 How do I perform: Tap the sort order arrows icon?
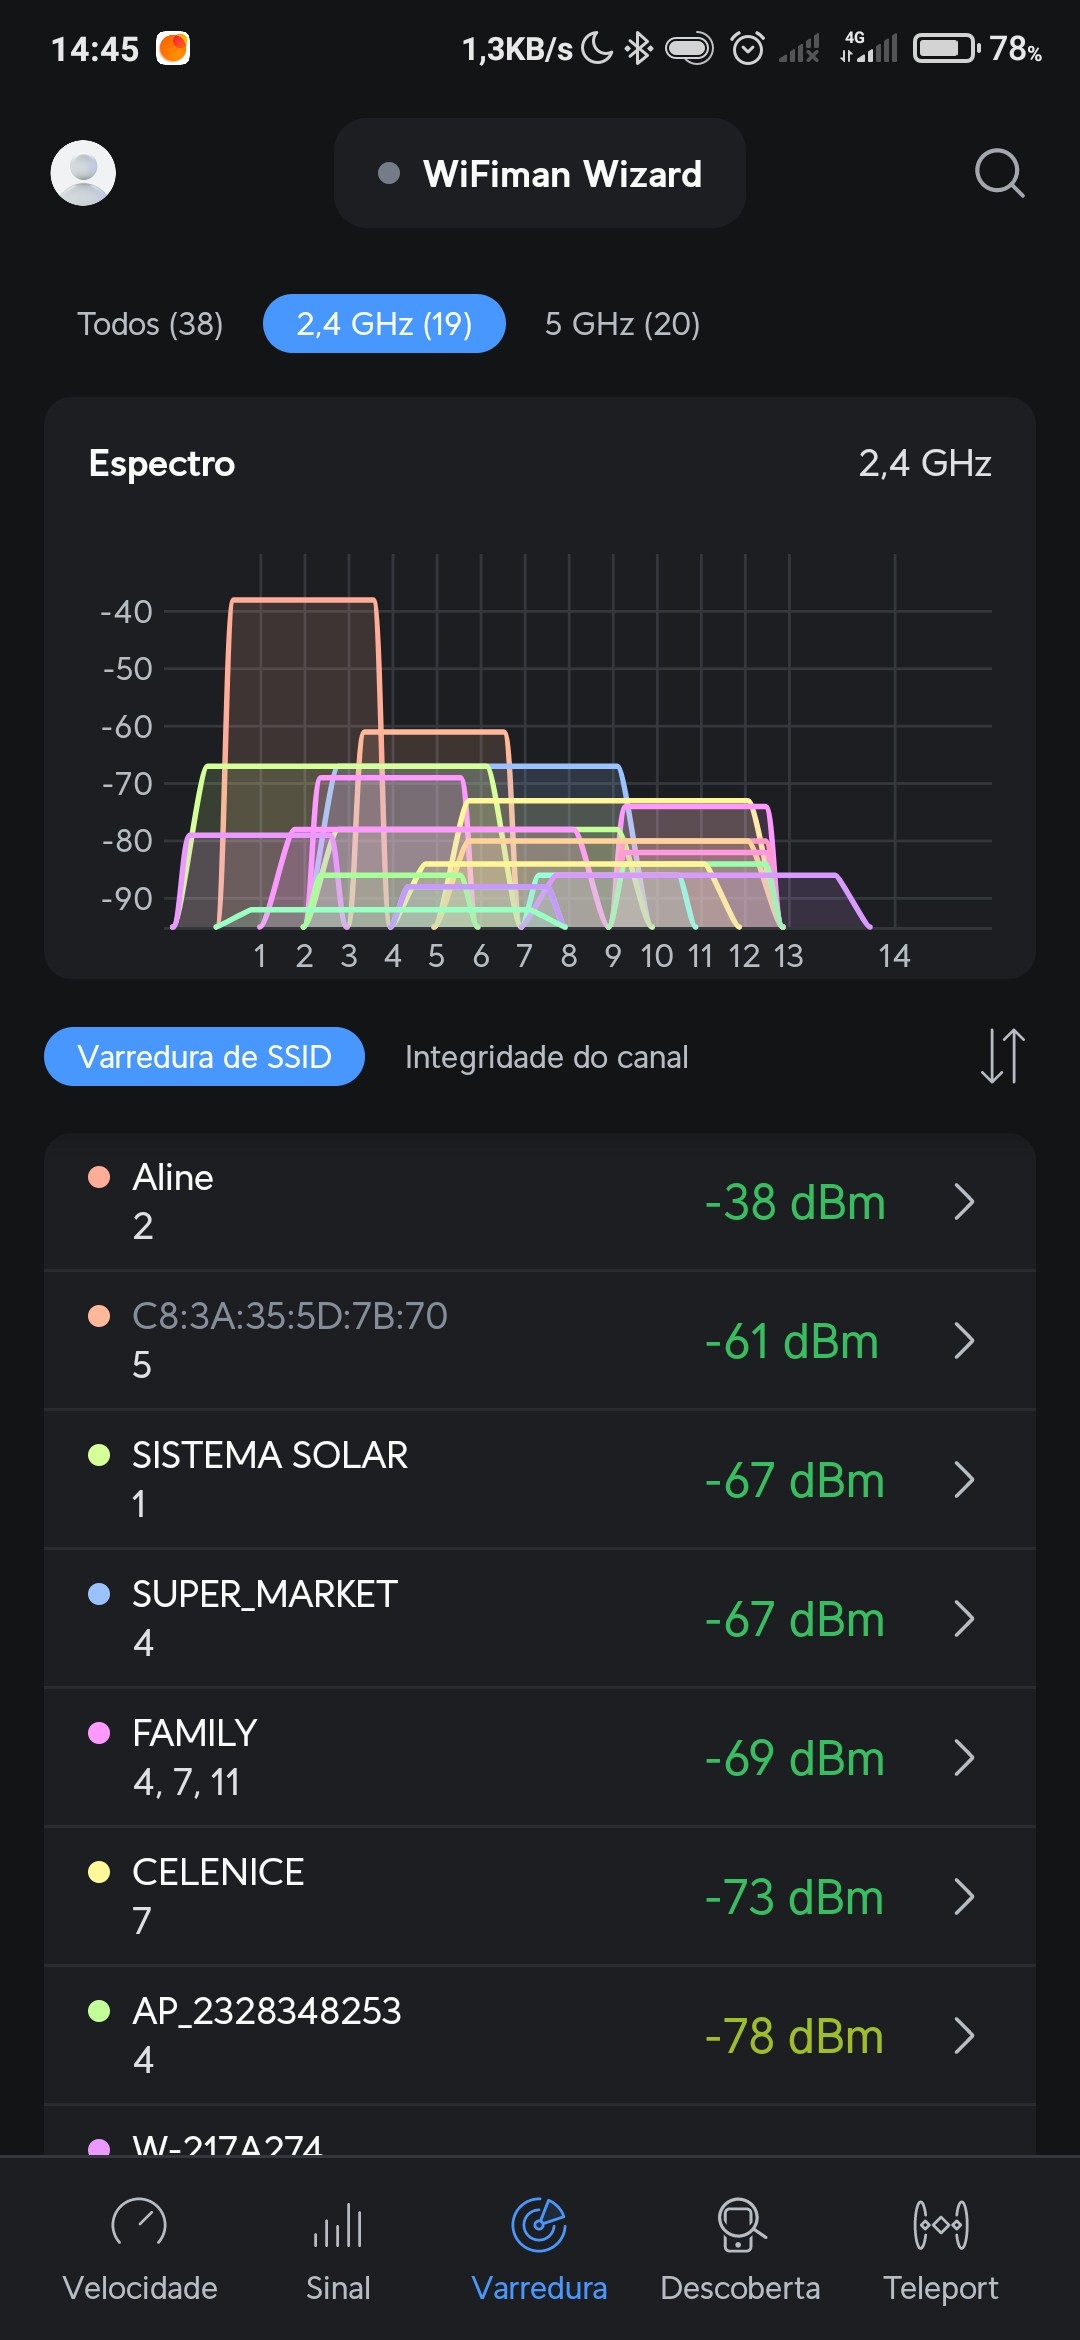pyautogui.click(x=1002, y=1056)
